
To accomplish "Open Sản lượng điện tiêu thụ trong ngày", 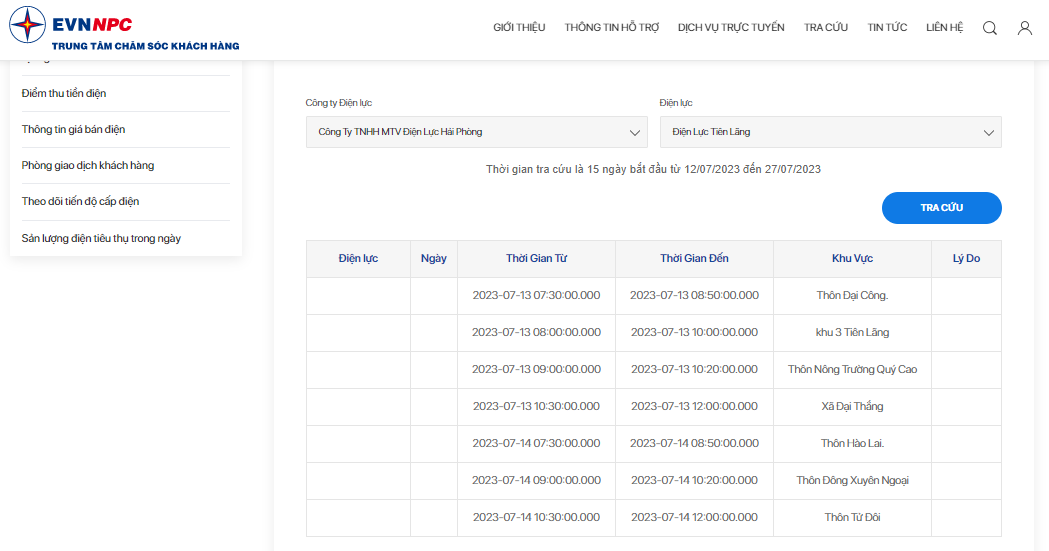I will (101, 238).
